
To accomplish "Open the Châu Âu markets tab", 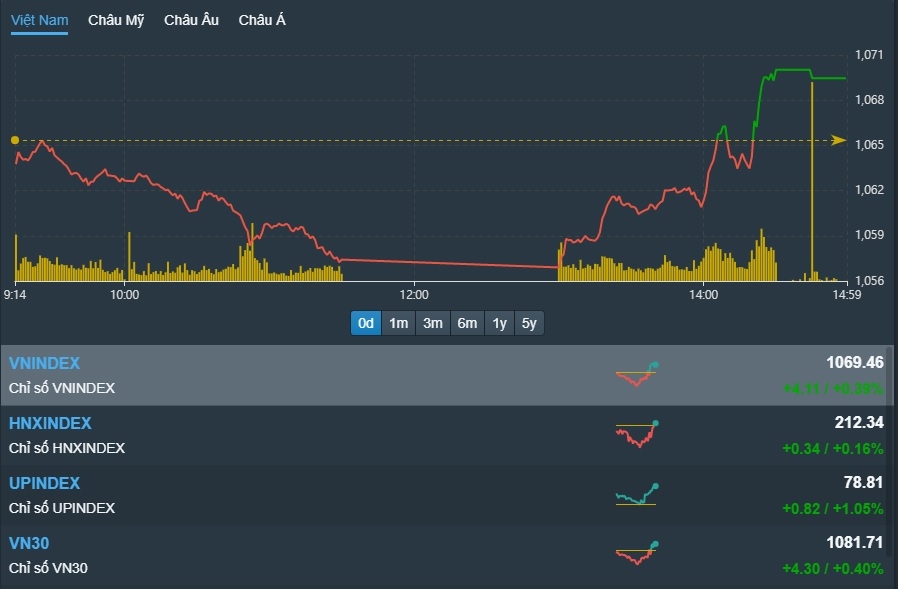I will 191,20.
